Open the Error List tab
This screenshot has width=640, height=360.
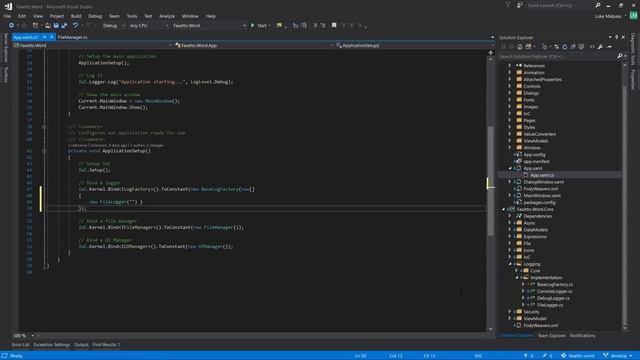tap(20, 345)
